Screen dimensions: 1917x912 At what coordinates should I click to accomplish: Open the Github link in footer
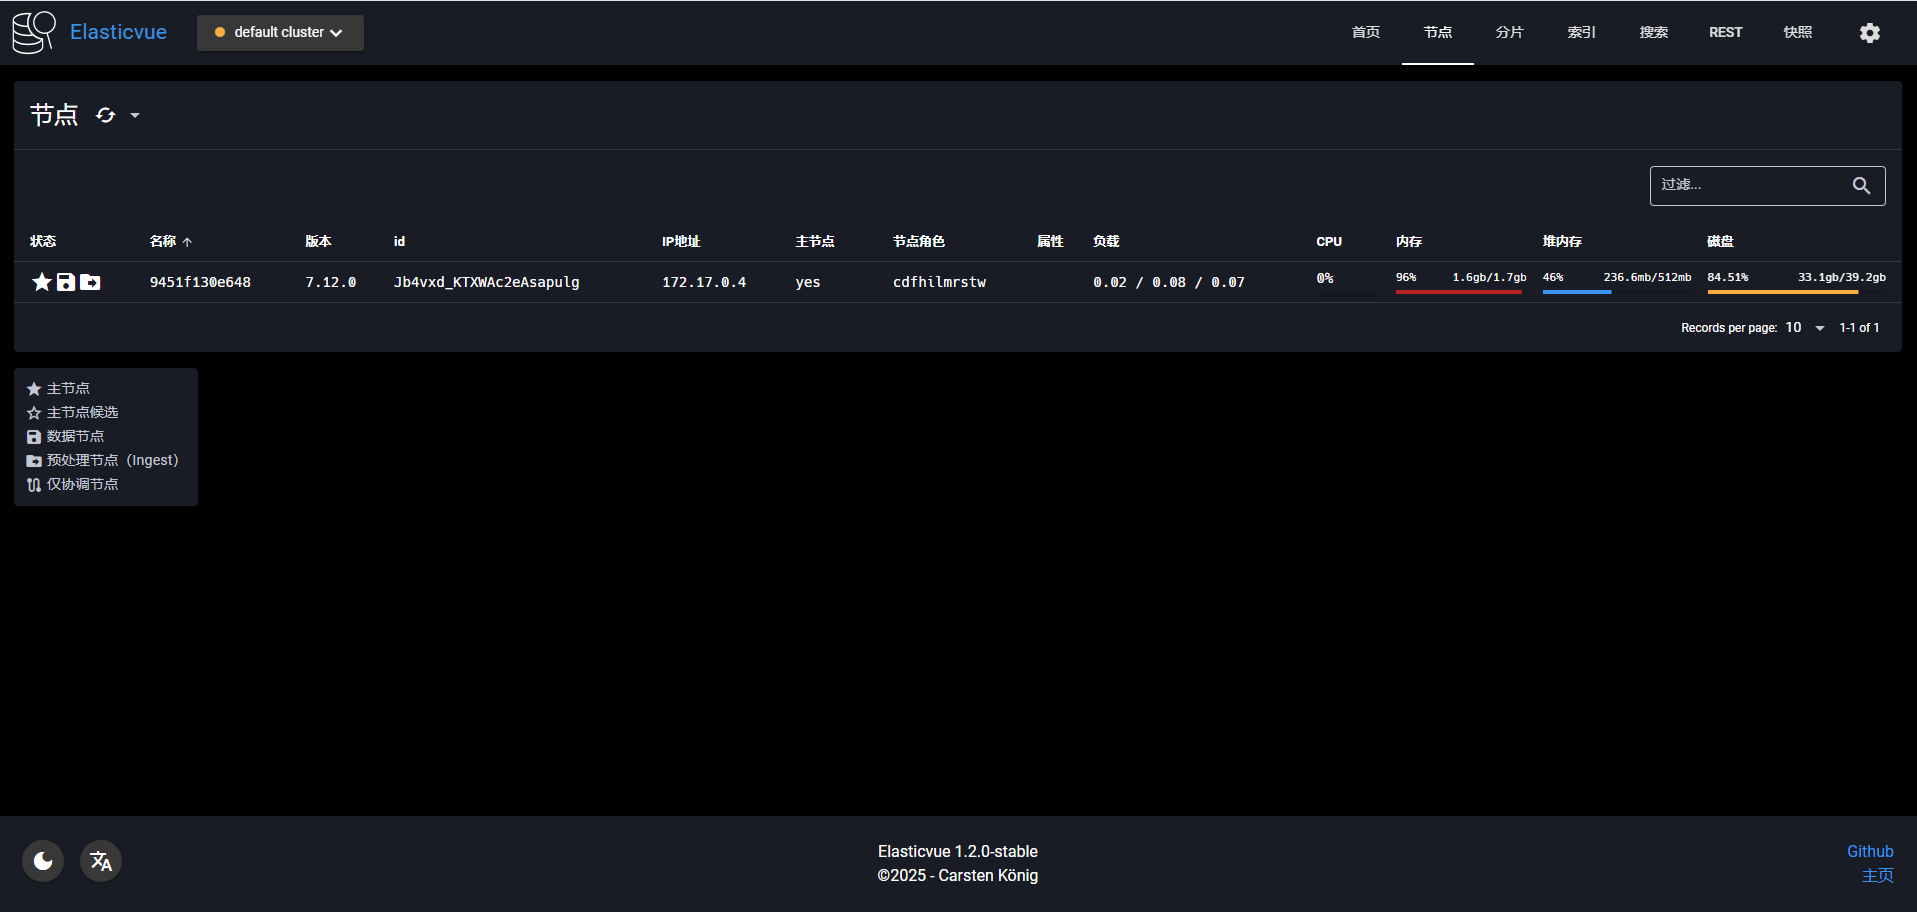point(1869,851)
